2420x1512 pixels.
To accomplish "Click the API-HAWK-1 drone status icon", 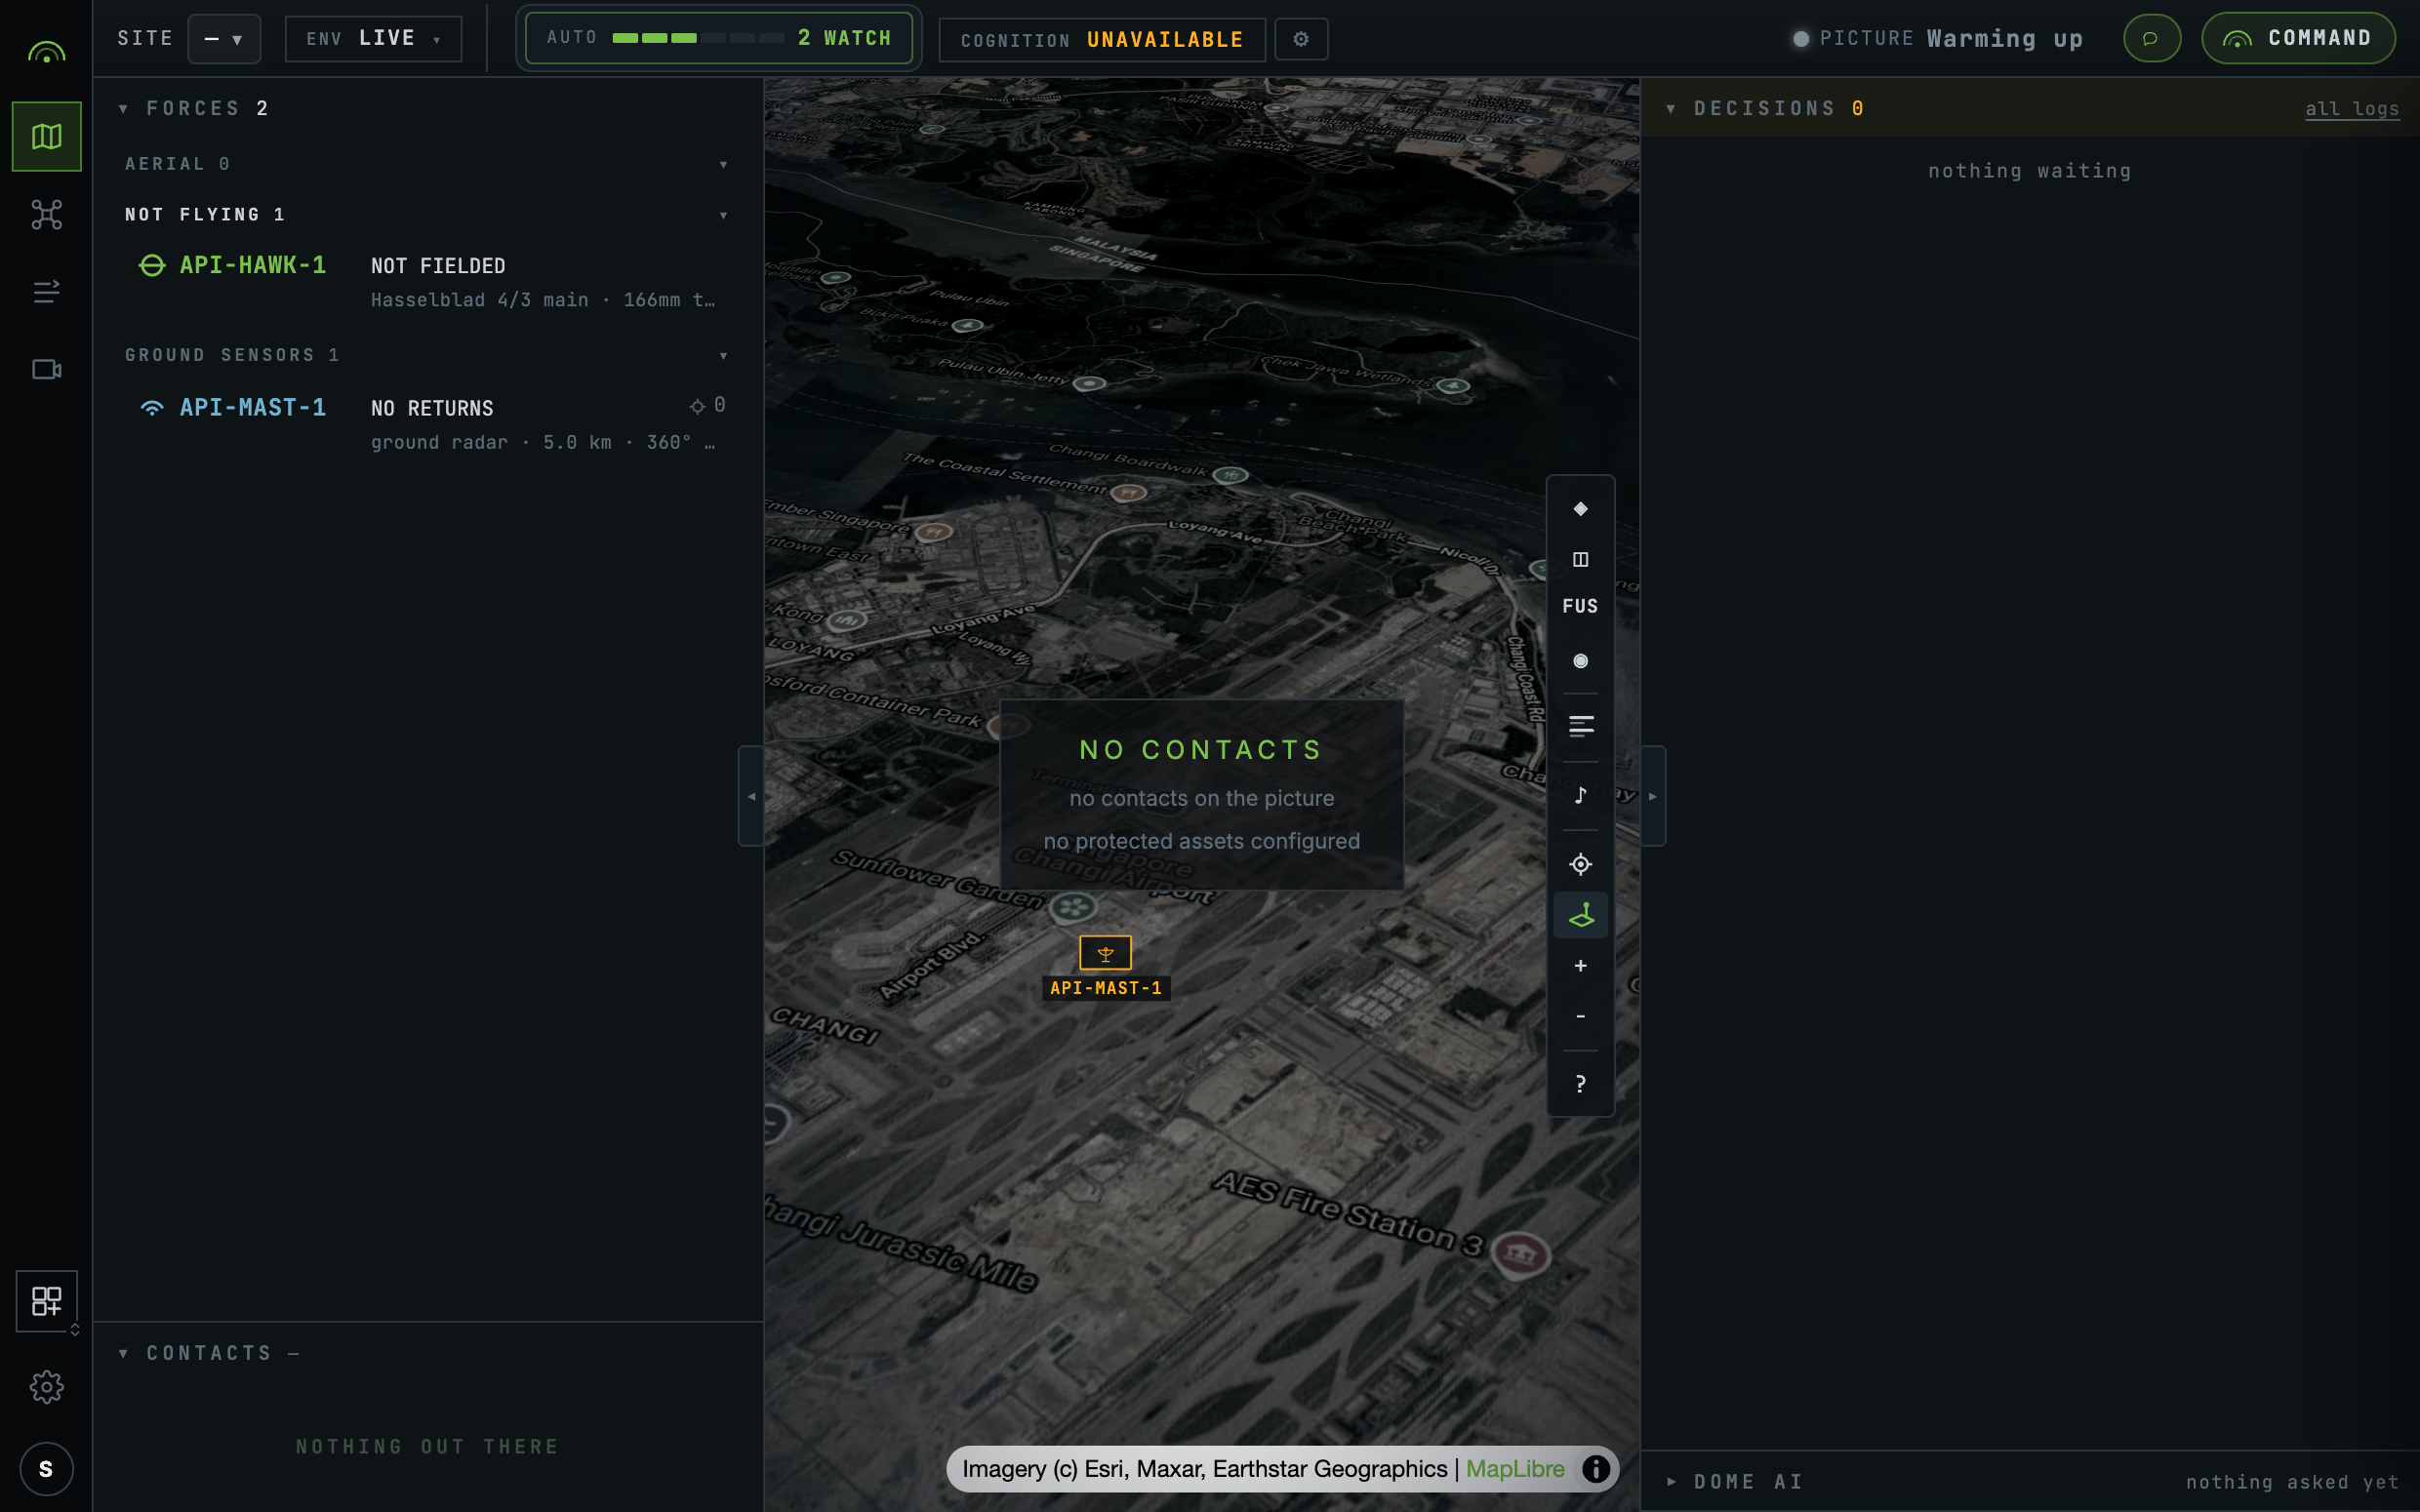I will (152, 265).
